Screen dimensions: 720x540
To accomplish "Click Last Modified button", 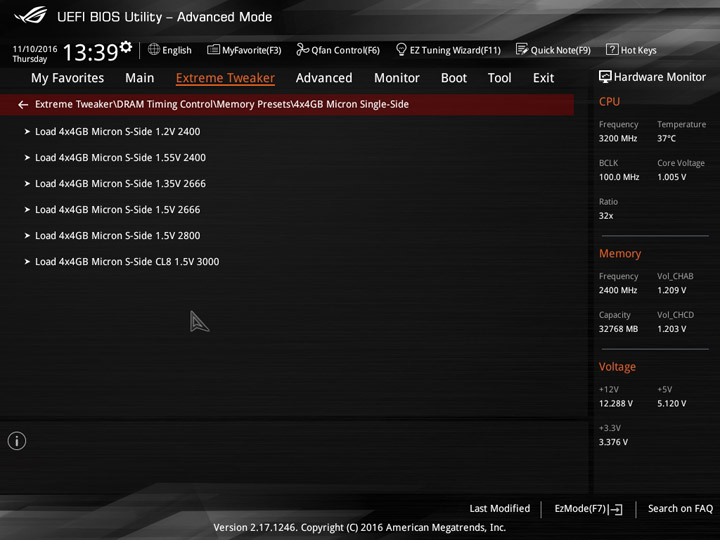I will tap(500, 509).
